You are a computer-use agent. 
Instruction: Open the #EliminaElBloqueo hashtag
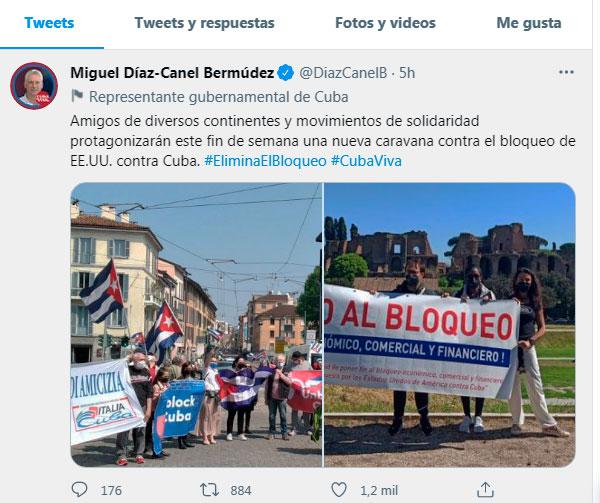tap(265, 161)
